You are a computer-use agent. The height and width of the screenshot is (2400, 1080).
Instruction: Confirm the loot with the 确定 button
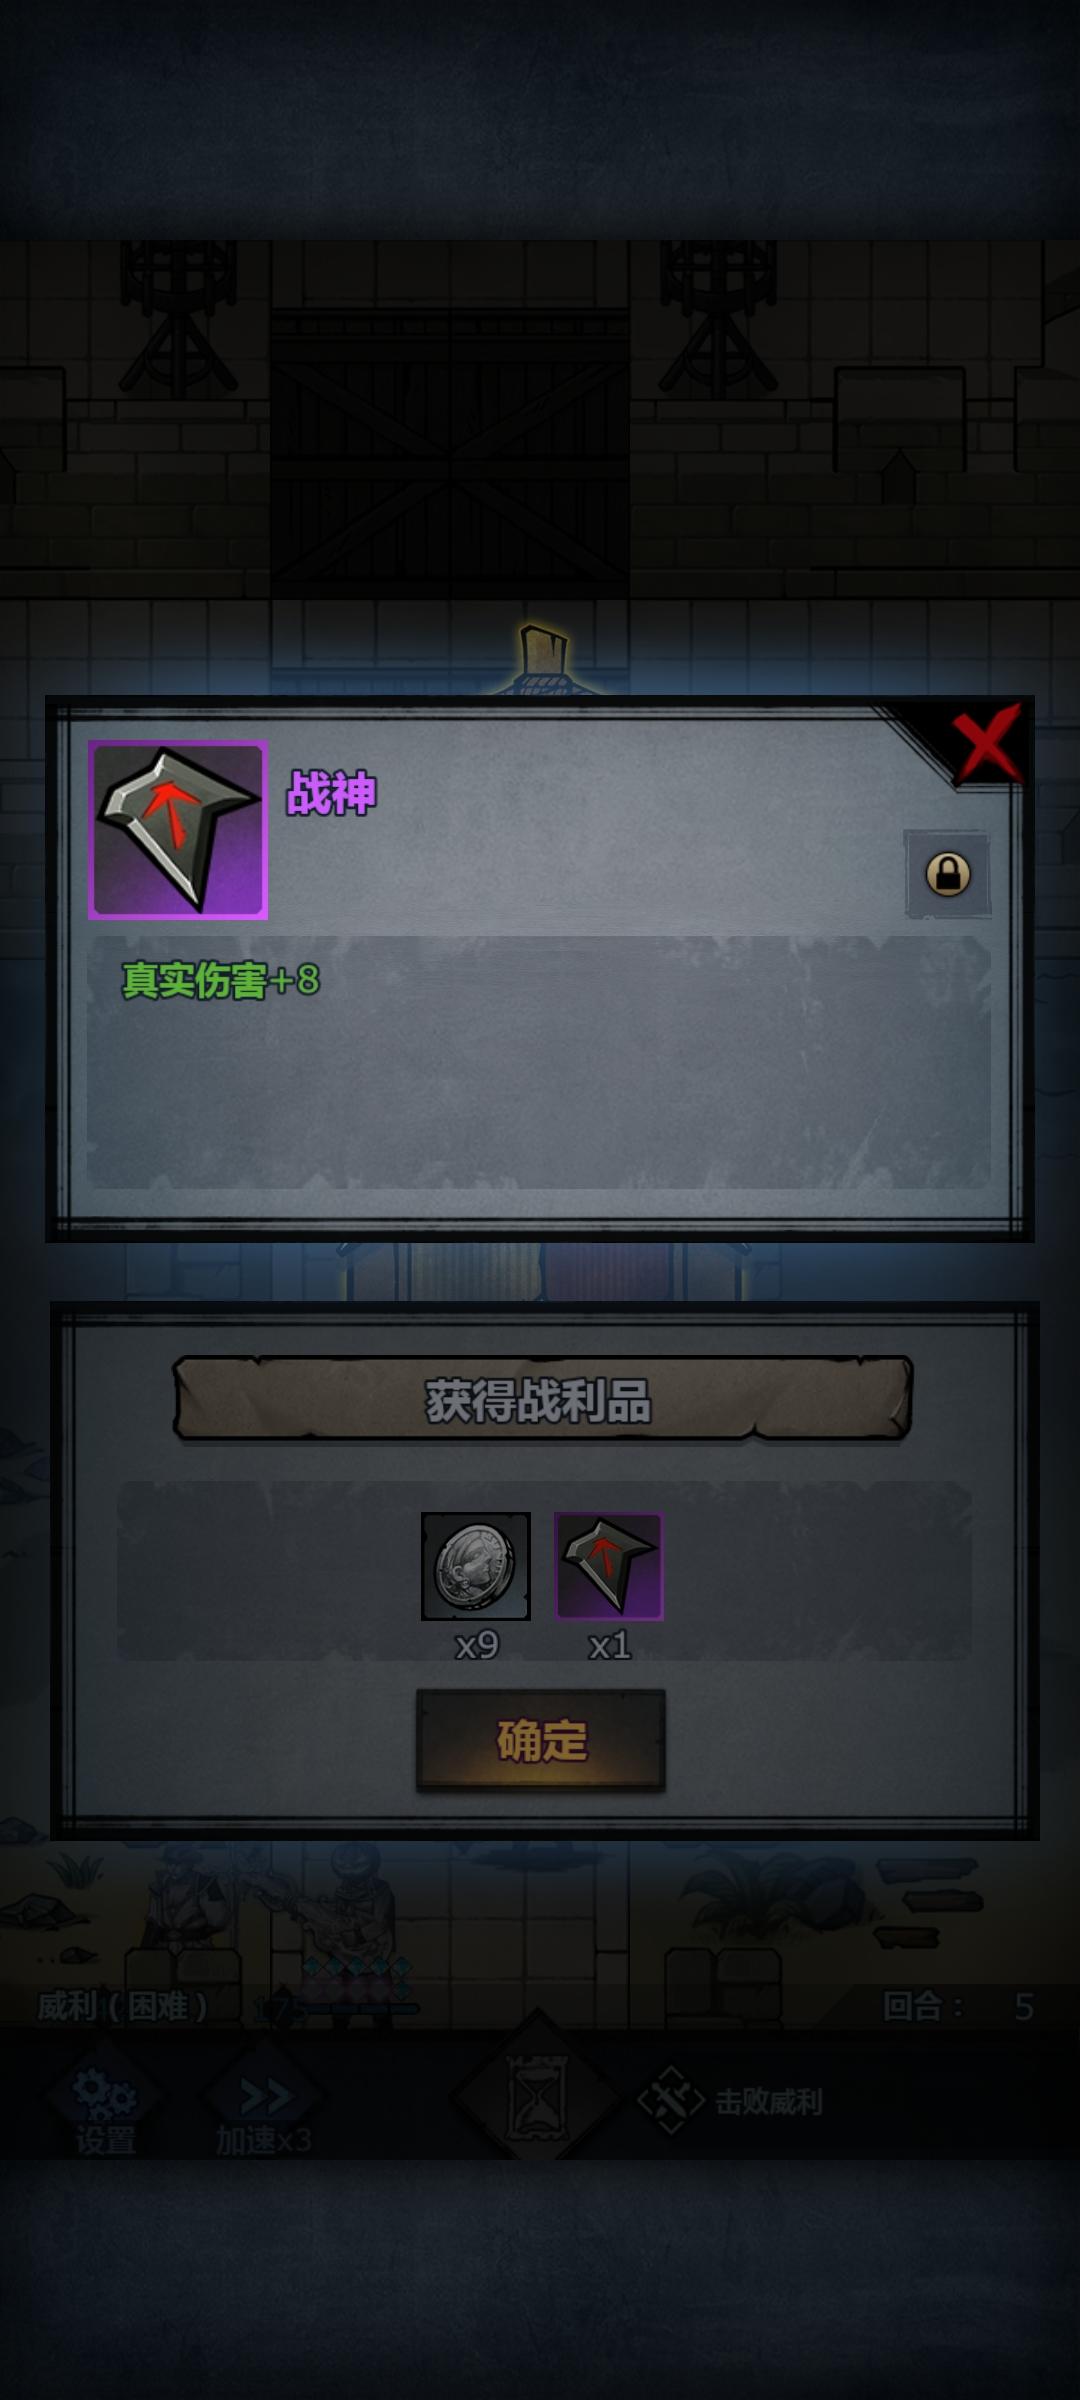pyautogui.click(x=541, y=1740)
